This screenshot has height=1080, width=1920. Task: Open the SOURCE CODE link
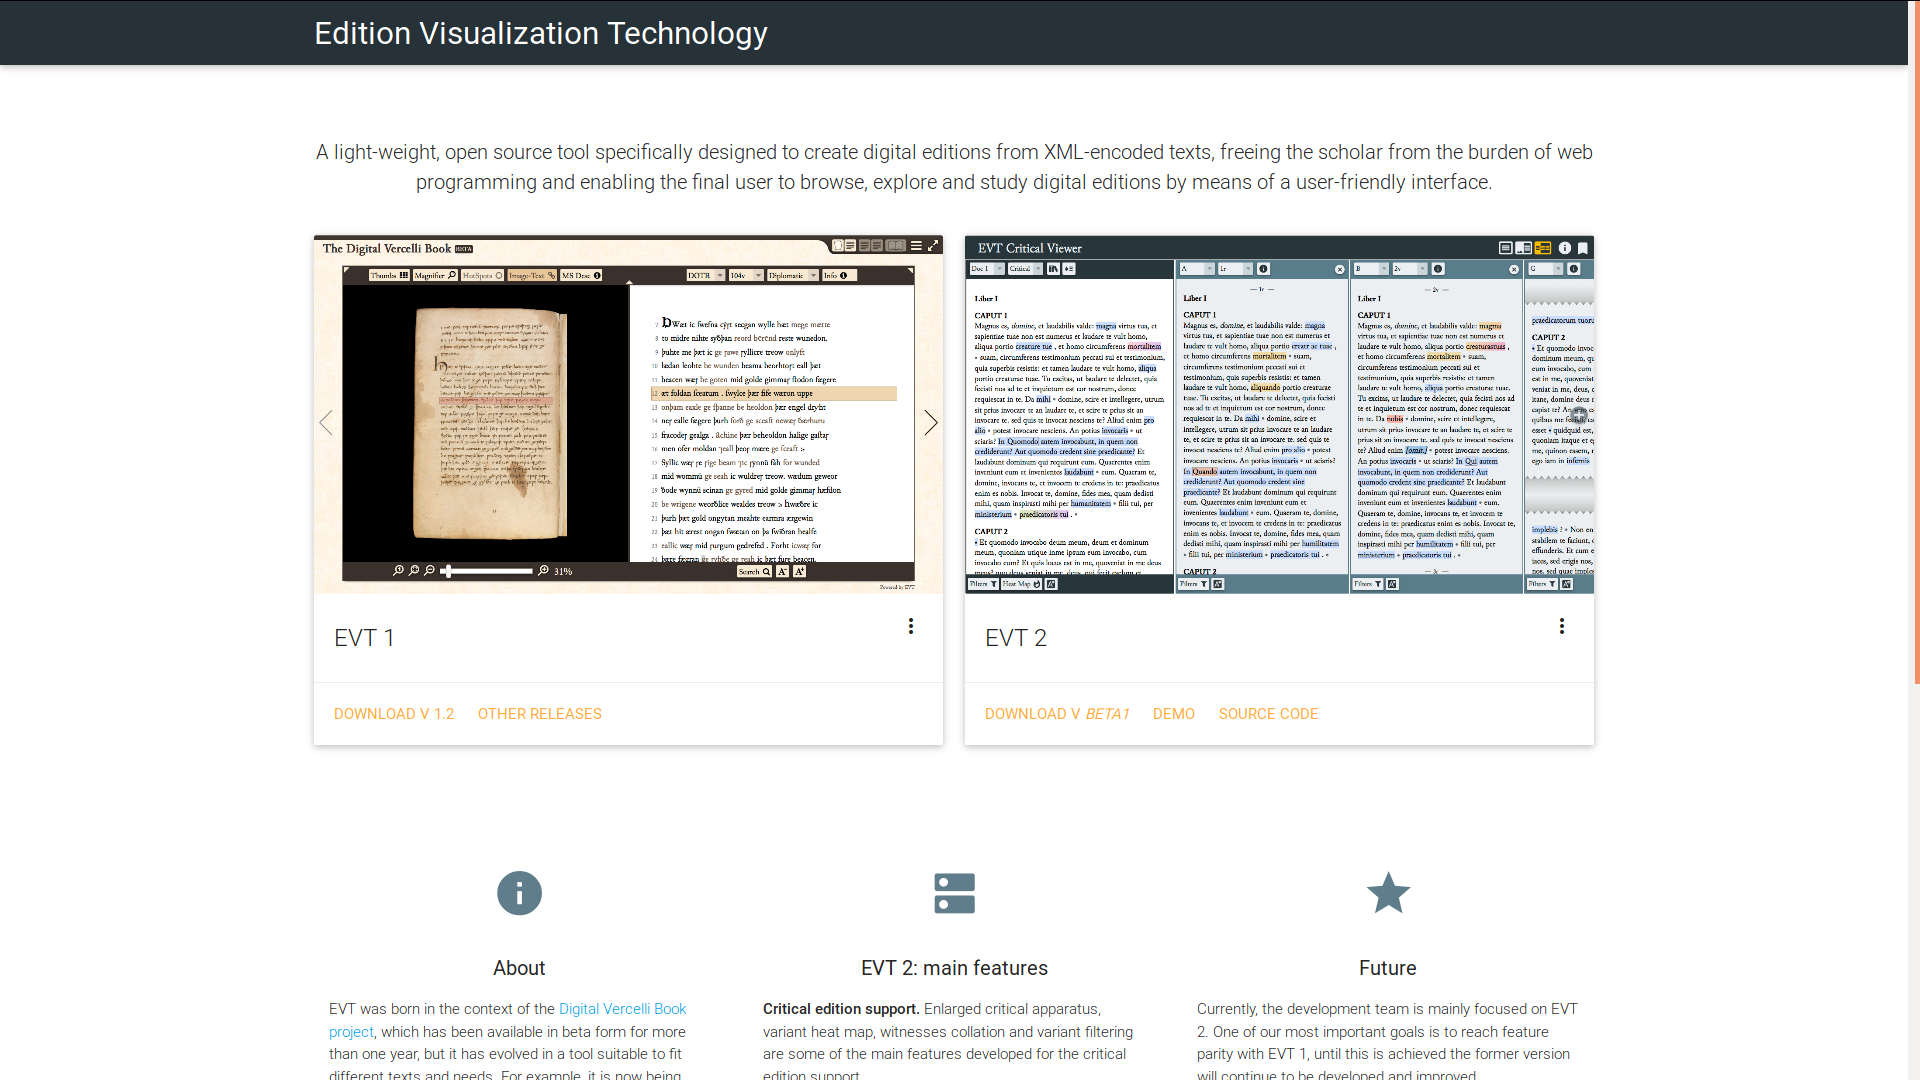coord(1268,714)
